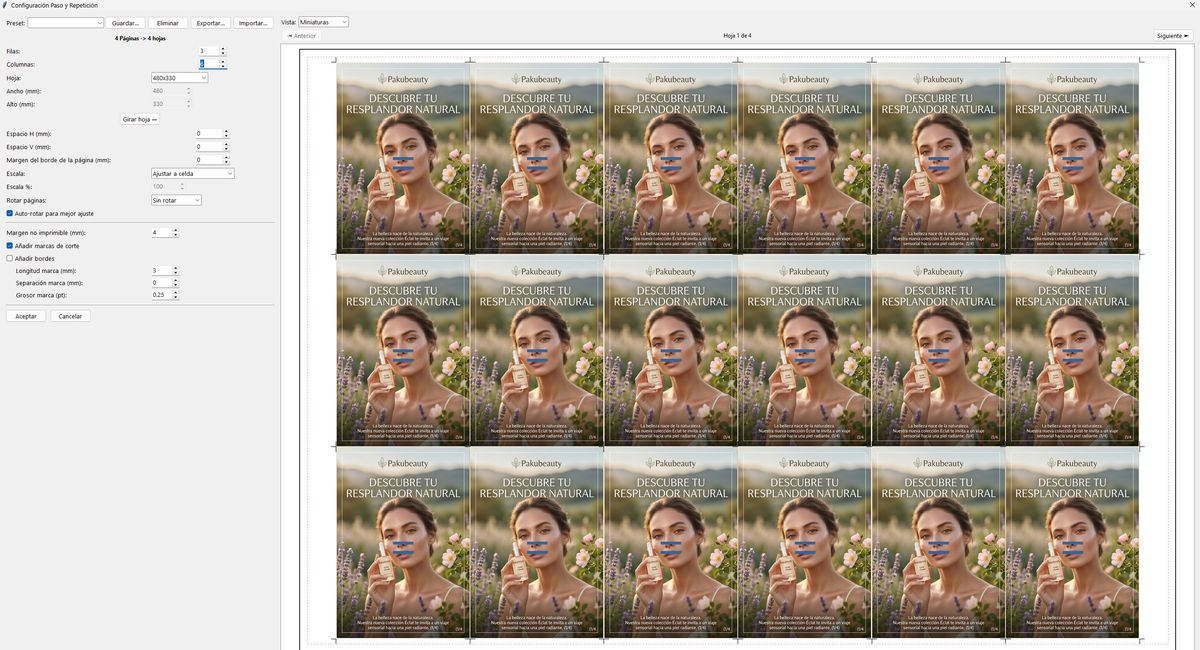Click the Anterior sheet button
This screenshot has width=1200, height=650.
tap(302, 35)
